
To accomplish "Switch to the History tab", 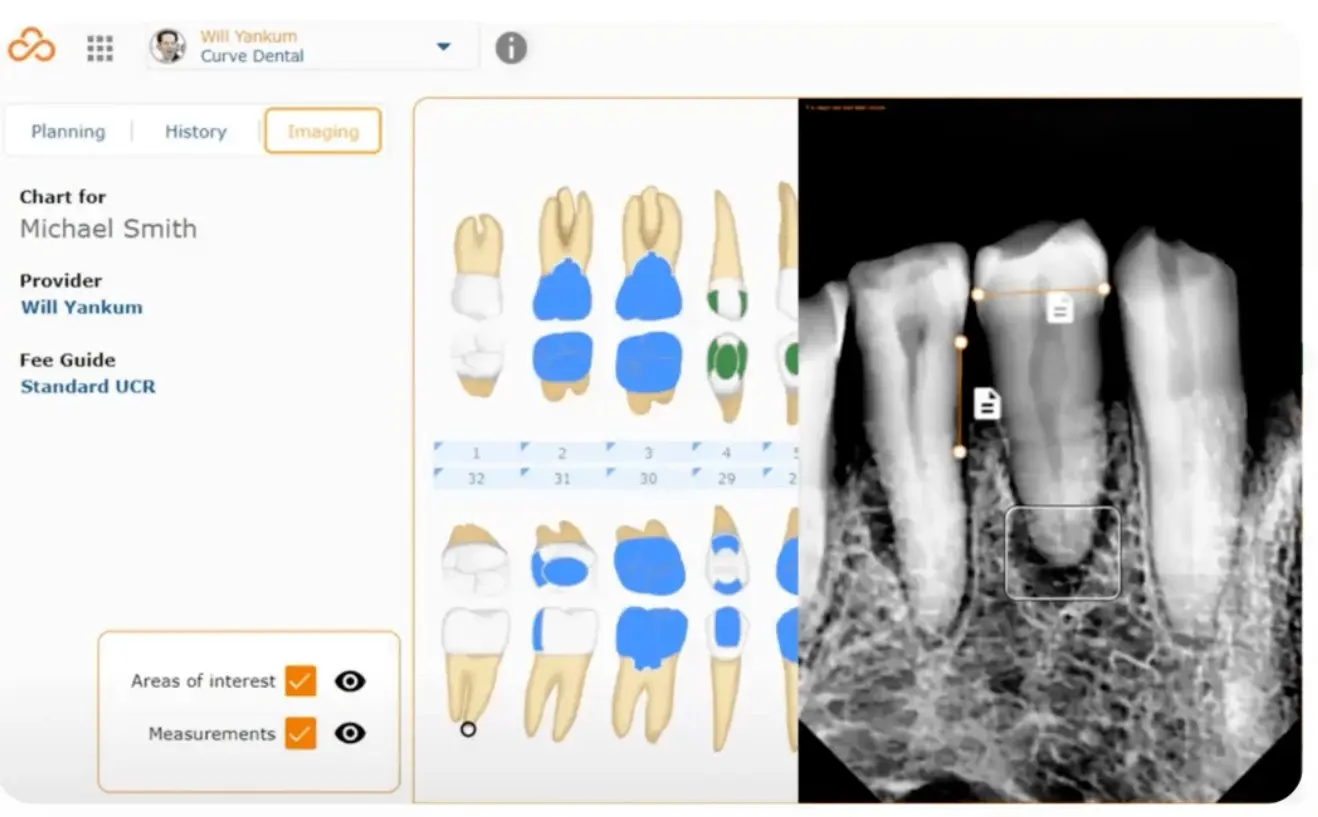I will [195, 131].
